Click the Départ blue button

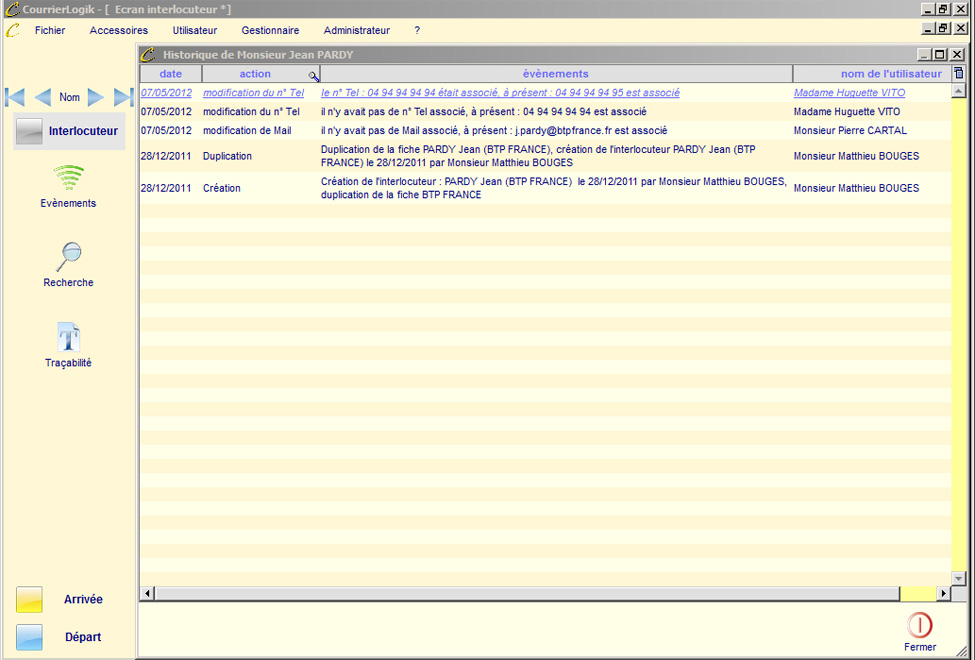[30, 637]
